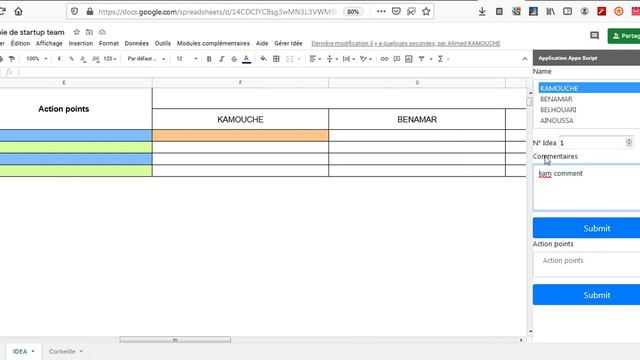
Task: Open the cell borders tool
Action: click(276, 59)
